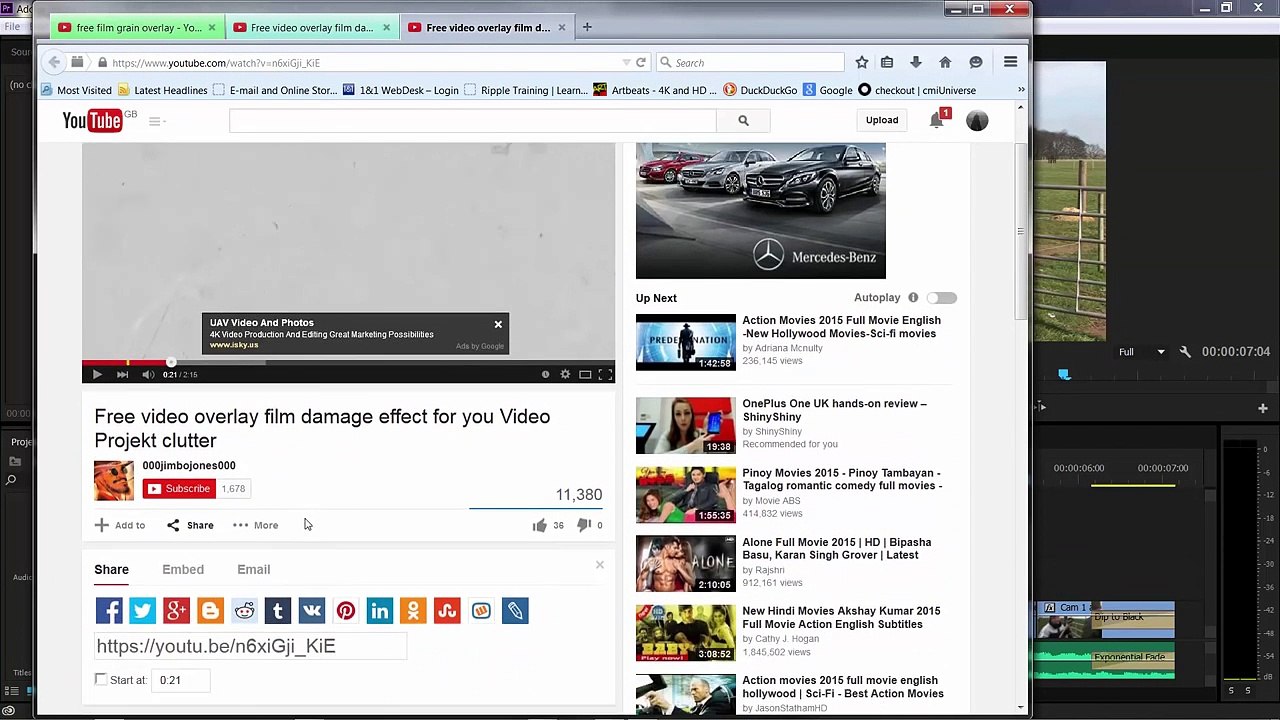This screenshot has height=720, width=1280.
Task: Seek on the red video progress bar
Action: 348,362
